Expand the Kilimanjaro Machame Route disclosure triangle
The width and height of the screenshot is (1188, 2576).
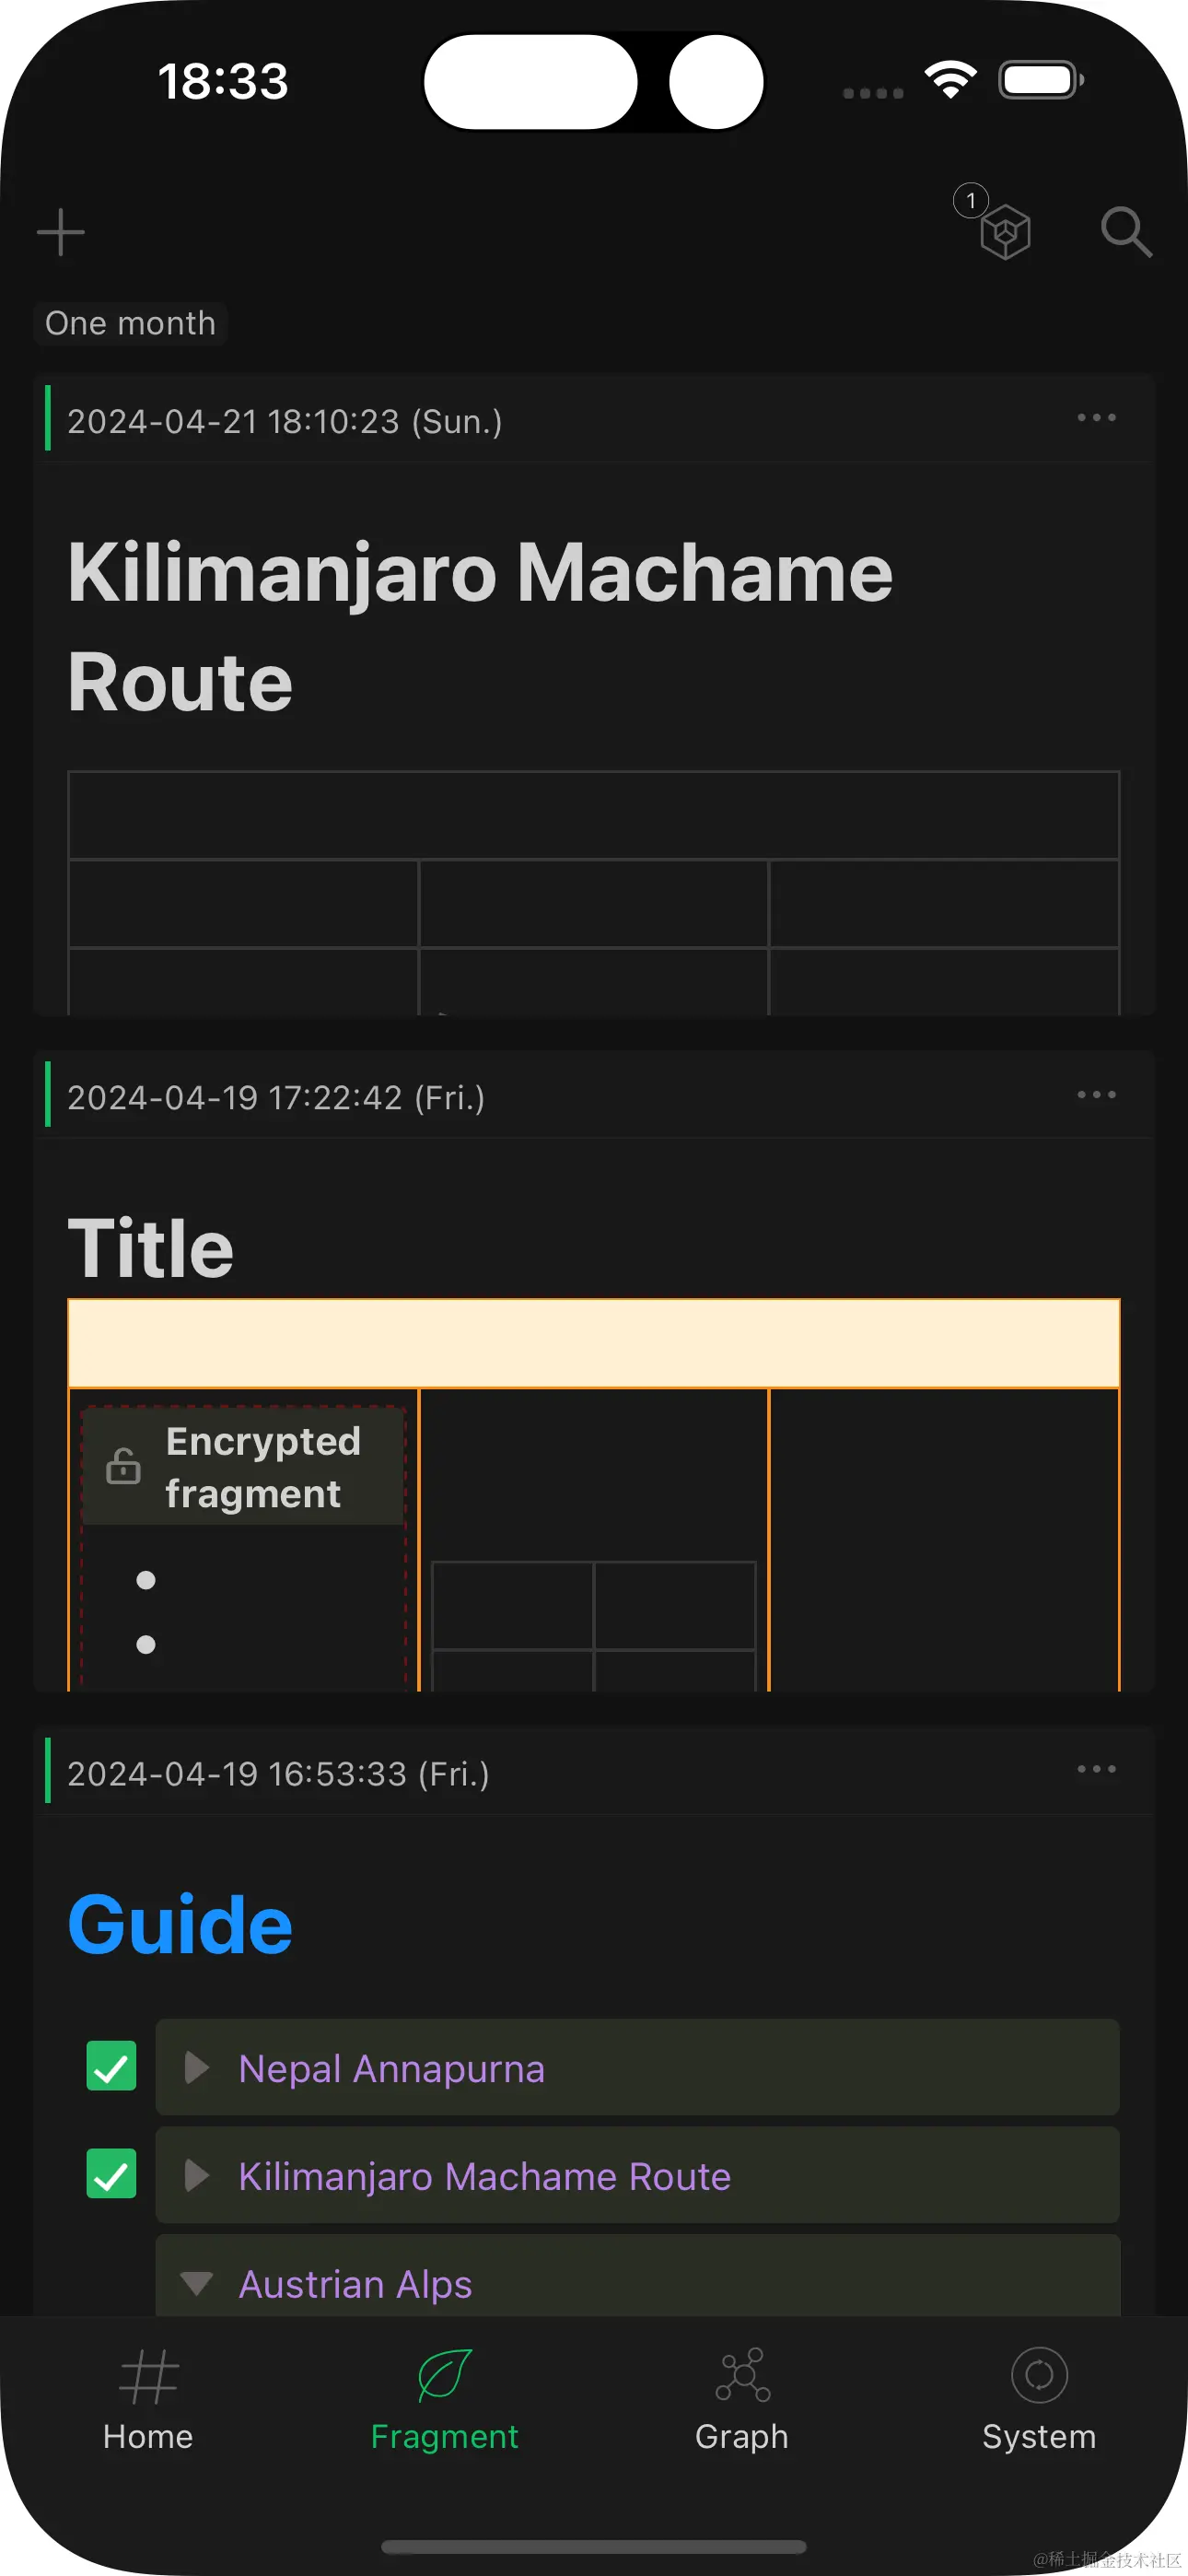click(196, 2175)
